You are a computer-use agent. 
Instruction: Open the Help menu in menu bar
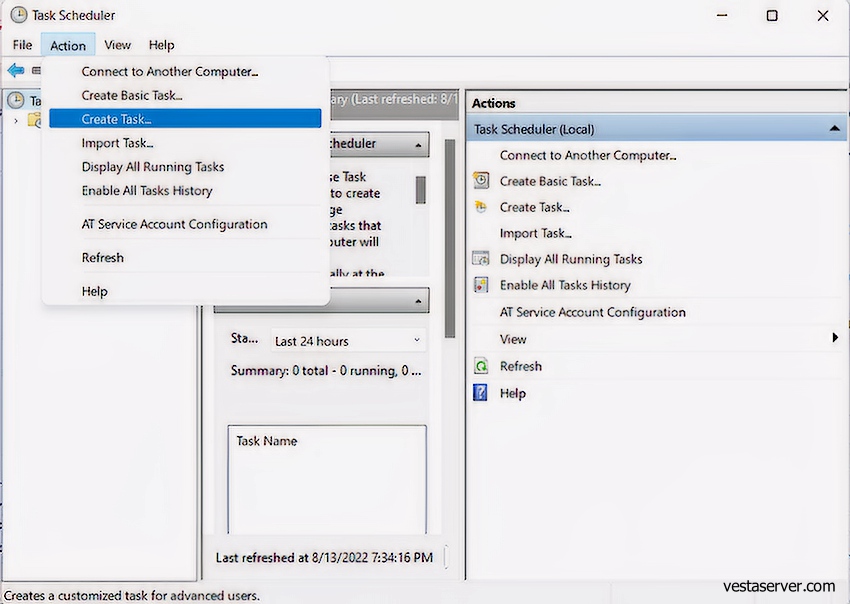[162, 45]
